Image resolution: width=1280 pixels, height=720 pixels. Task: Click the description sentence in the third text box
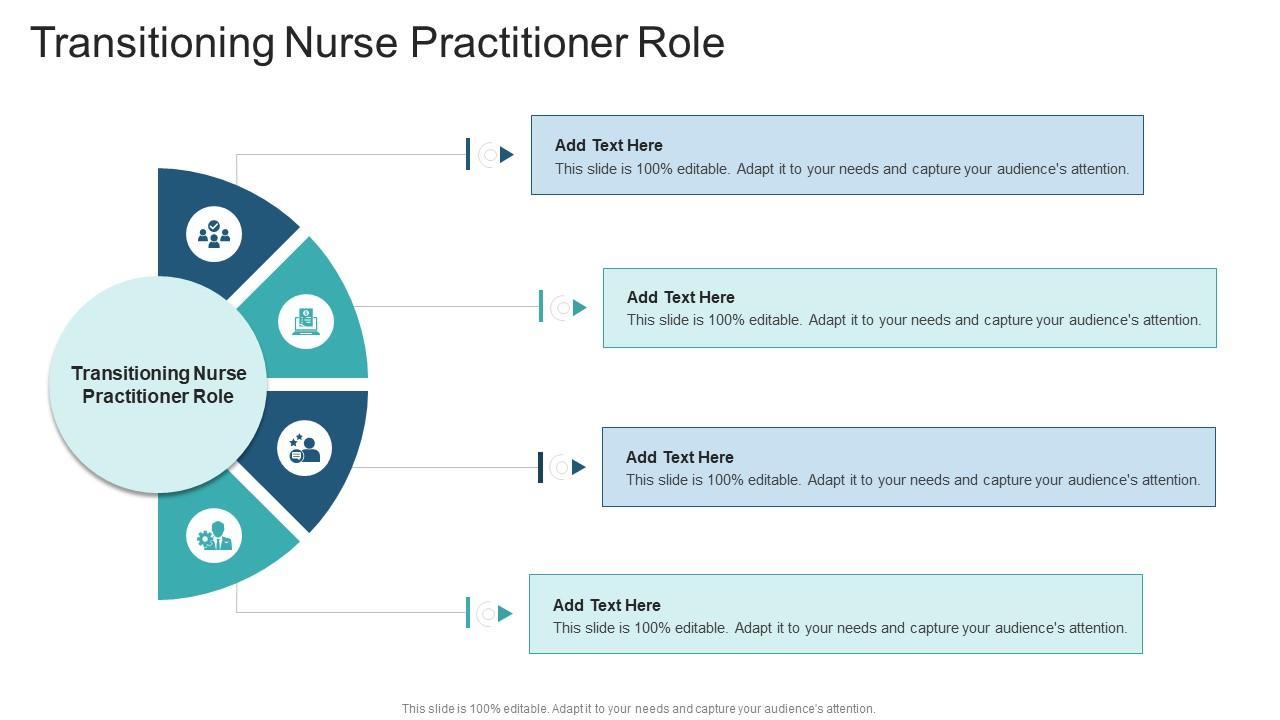coord(912,481)
